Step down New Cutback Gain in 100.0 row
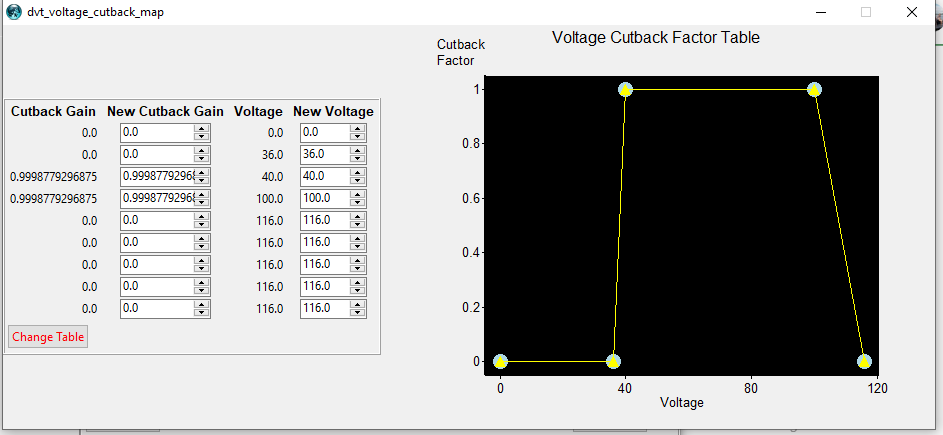943x435 pixels. pos(202,203)
